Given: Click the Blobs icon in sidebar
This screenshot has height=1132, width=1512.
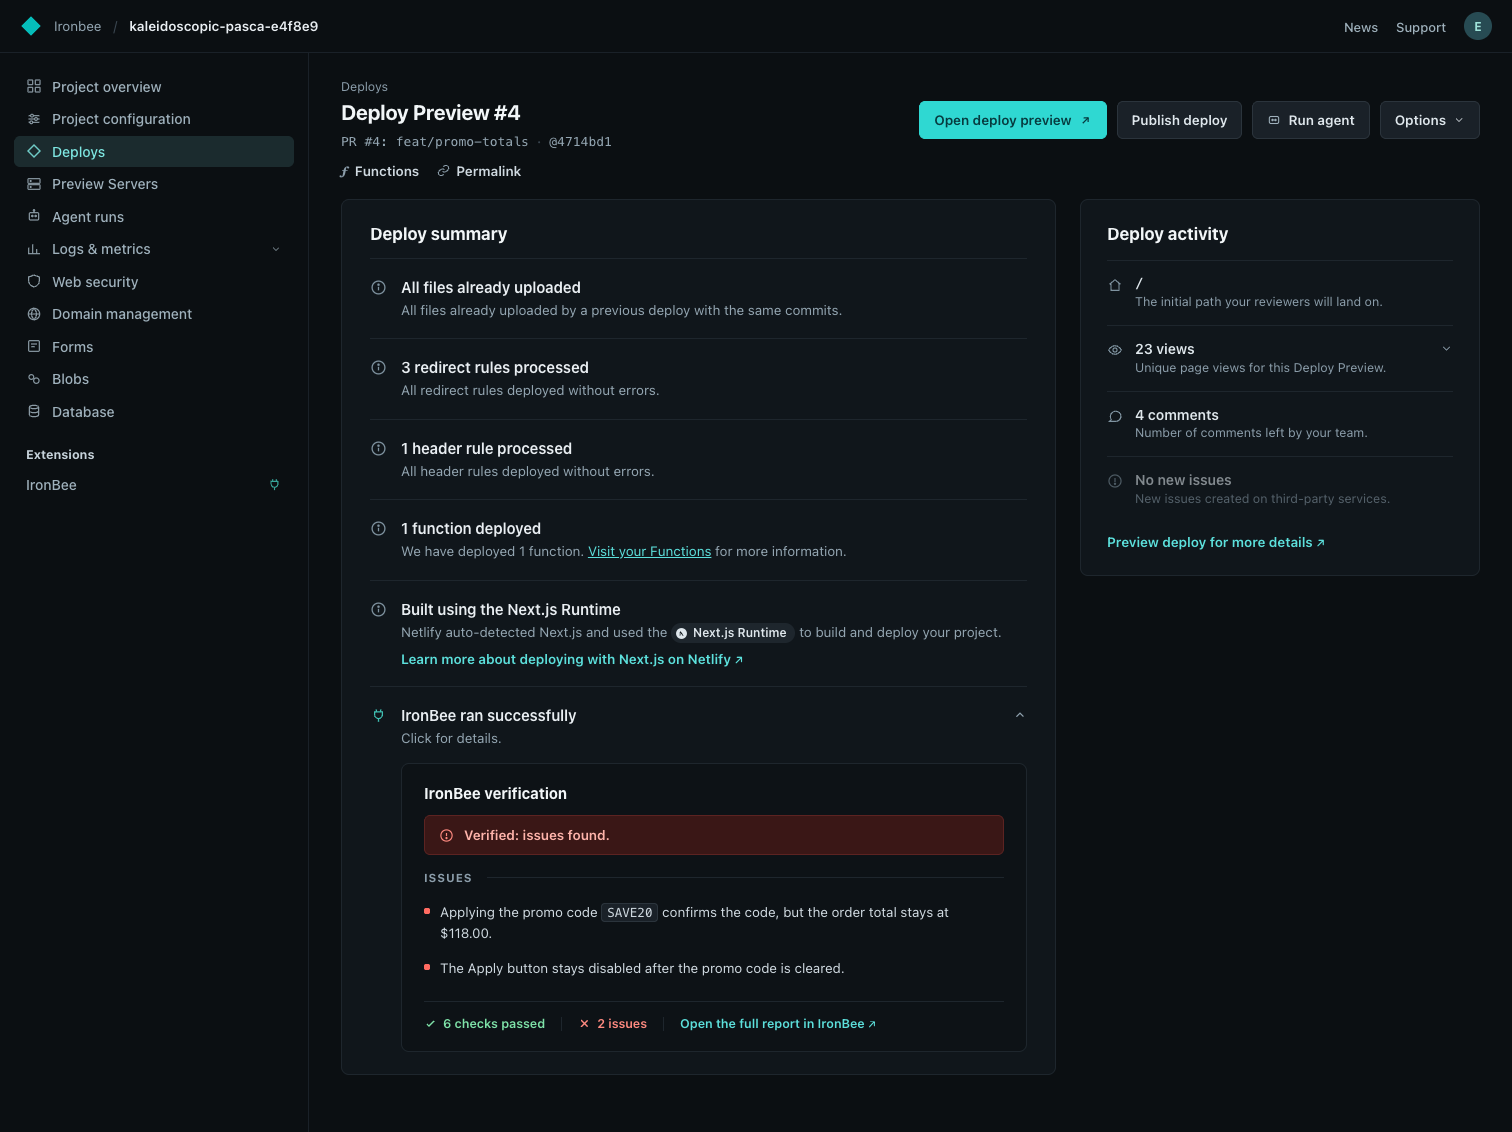Looking at the screenshot, I should point(34,379).
